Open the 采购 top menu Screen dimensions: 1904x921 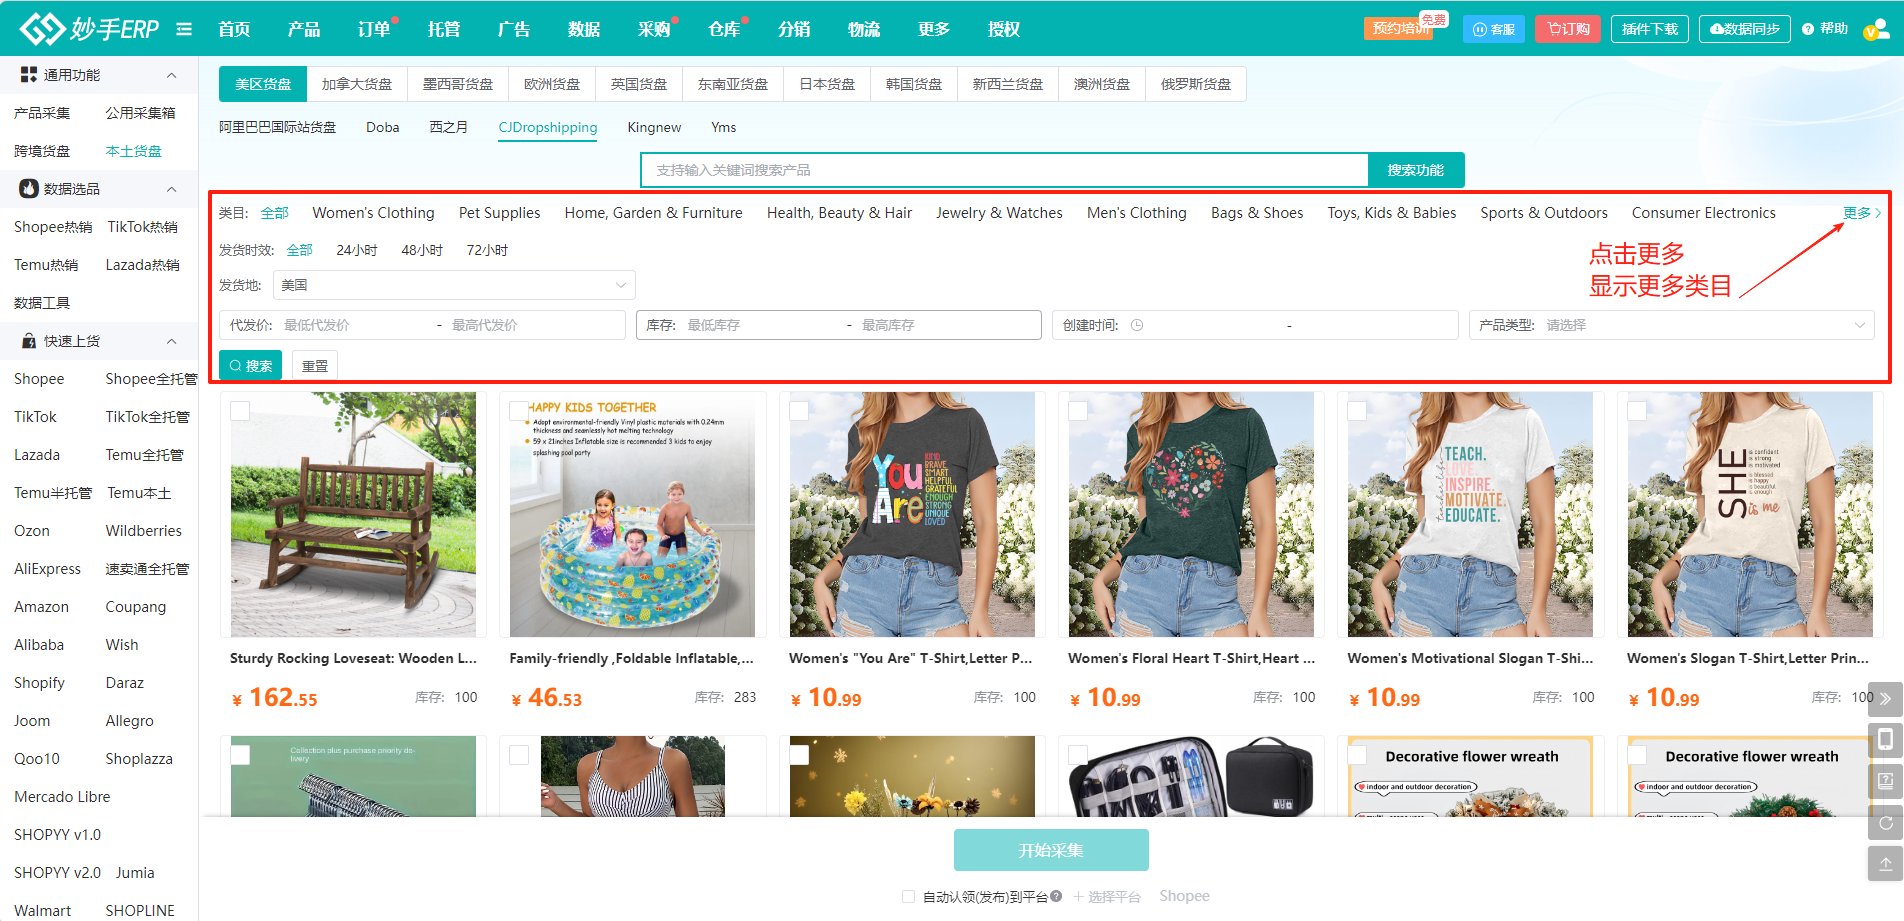click(x=653, y=29)
